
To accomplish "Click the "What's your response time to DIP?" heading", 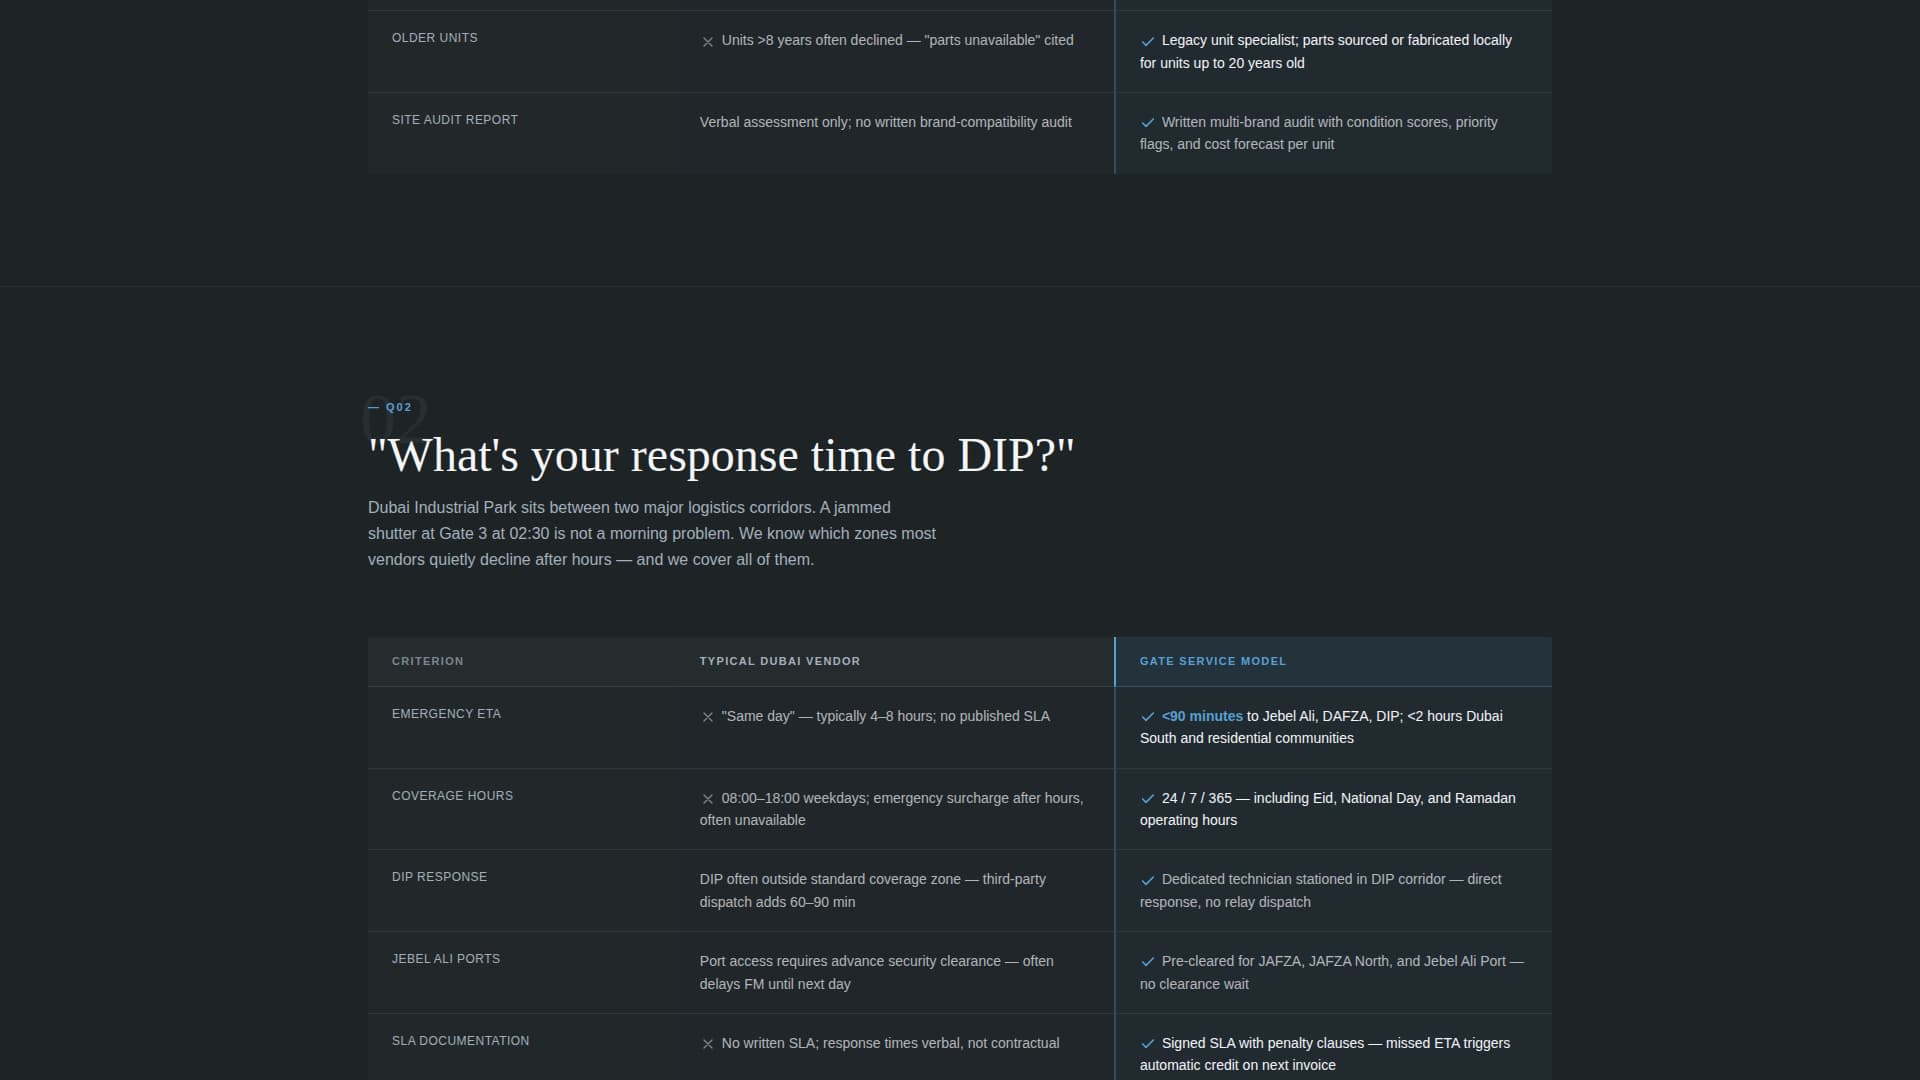I will click(721, 456).
